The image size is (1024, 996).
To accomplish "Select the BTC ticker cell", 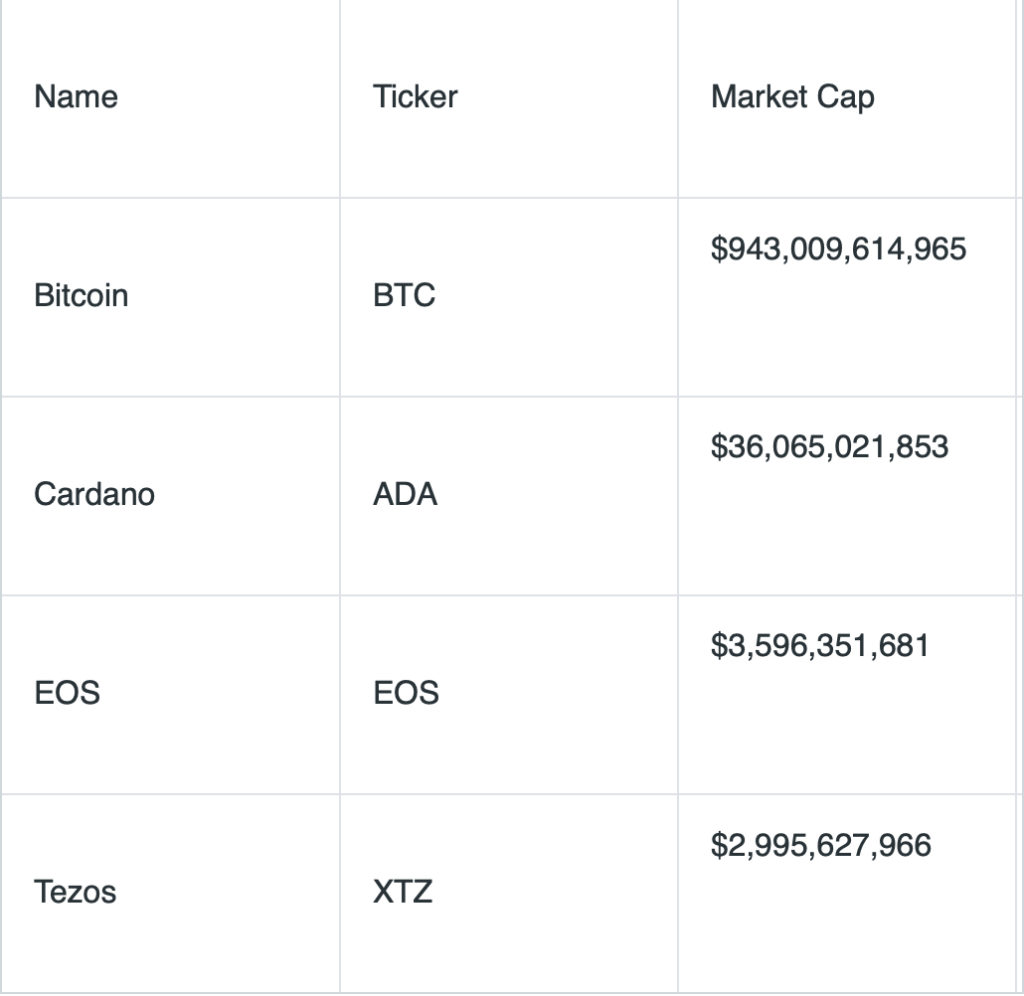I will click(509, 297).
